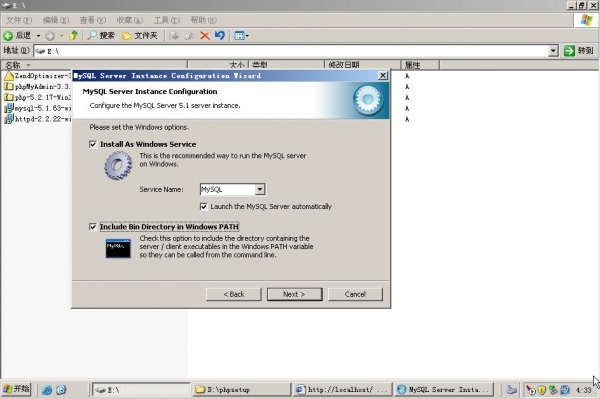The width and height of the screenshot is (600, 399).
Task: Click the Next > button
Action: coord(294,294)
